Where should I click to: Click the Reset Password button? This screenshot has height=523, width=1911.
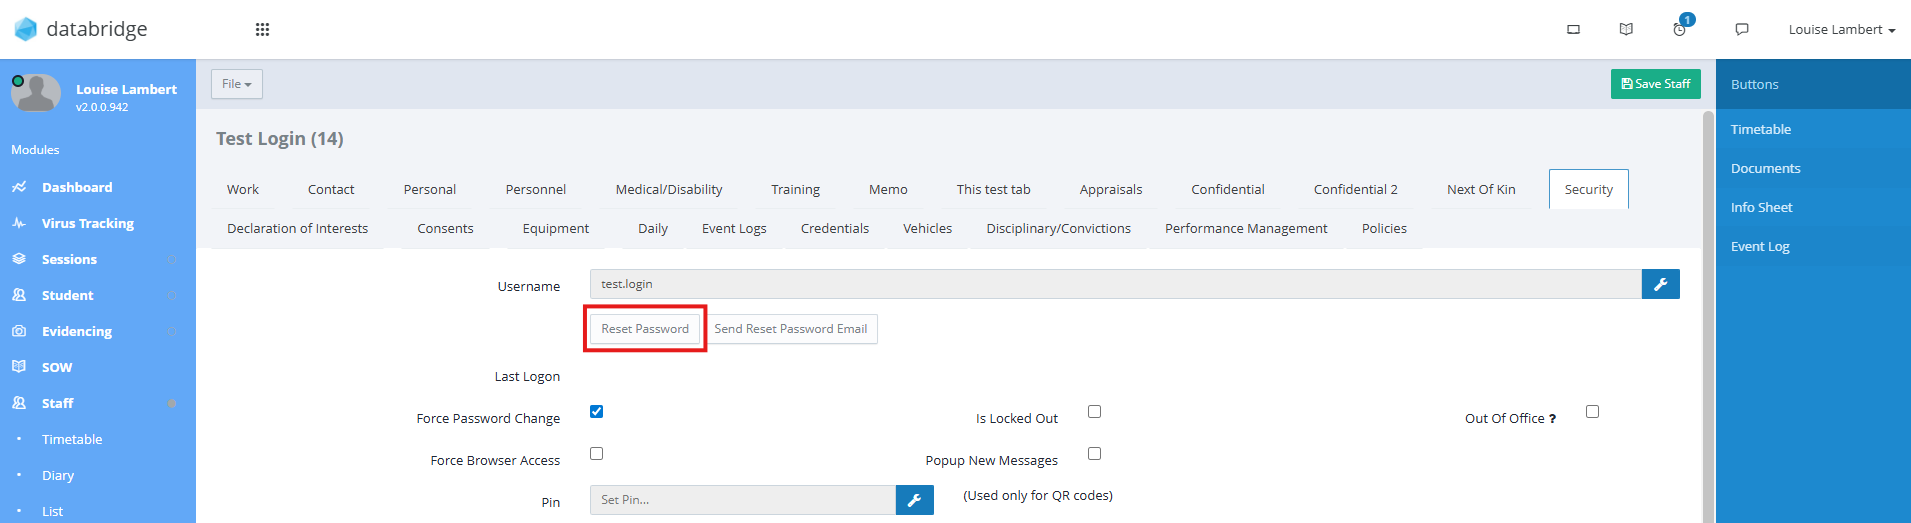[645, 329]
